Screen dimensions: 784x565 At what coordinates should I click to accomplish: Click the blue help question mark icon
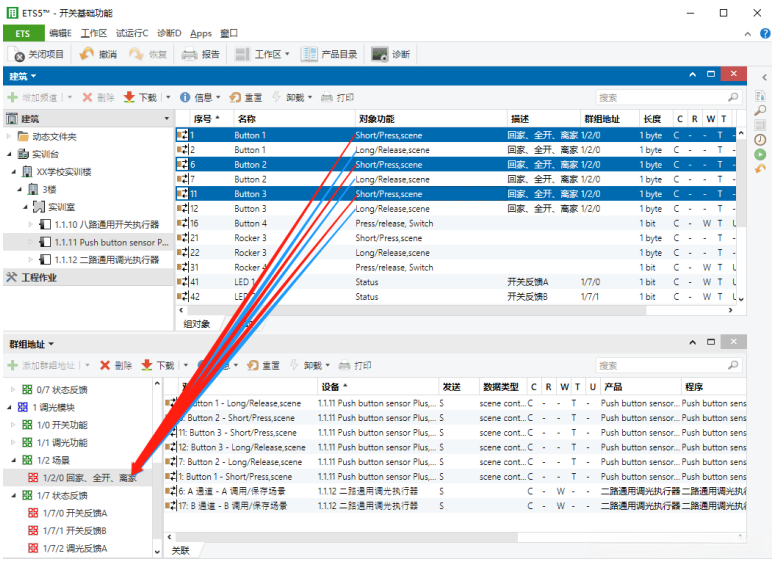click(x=765, y=34)
